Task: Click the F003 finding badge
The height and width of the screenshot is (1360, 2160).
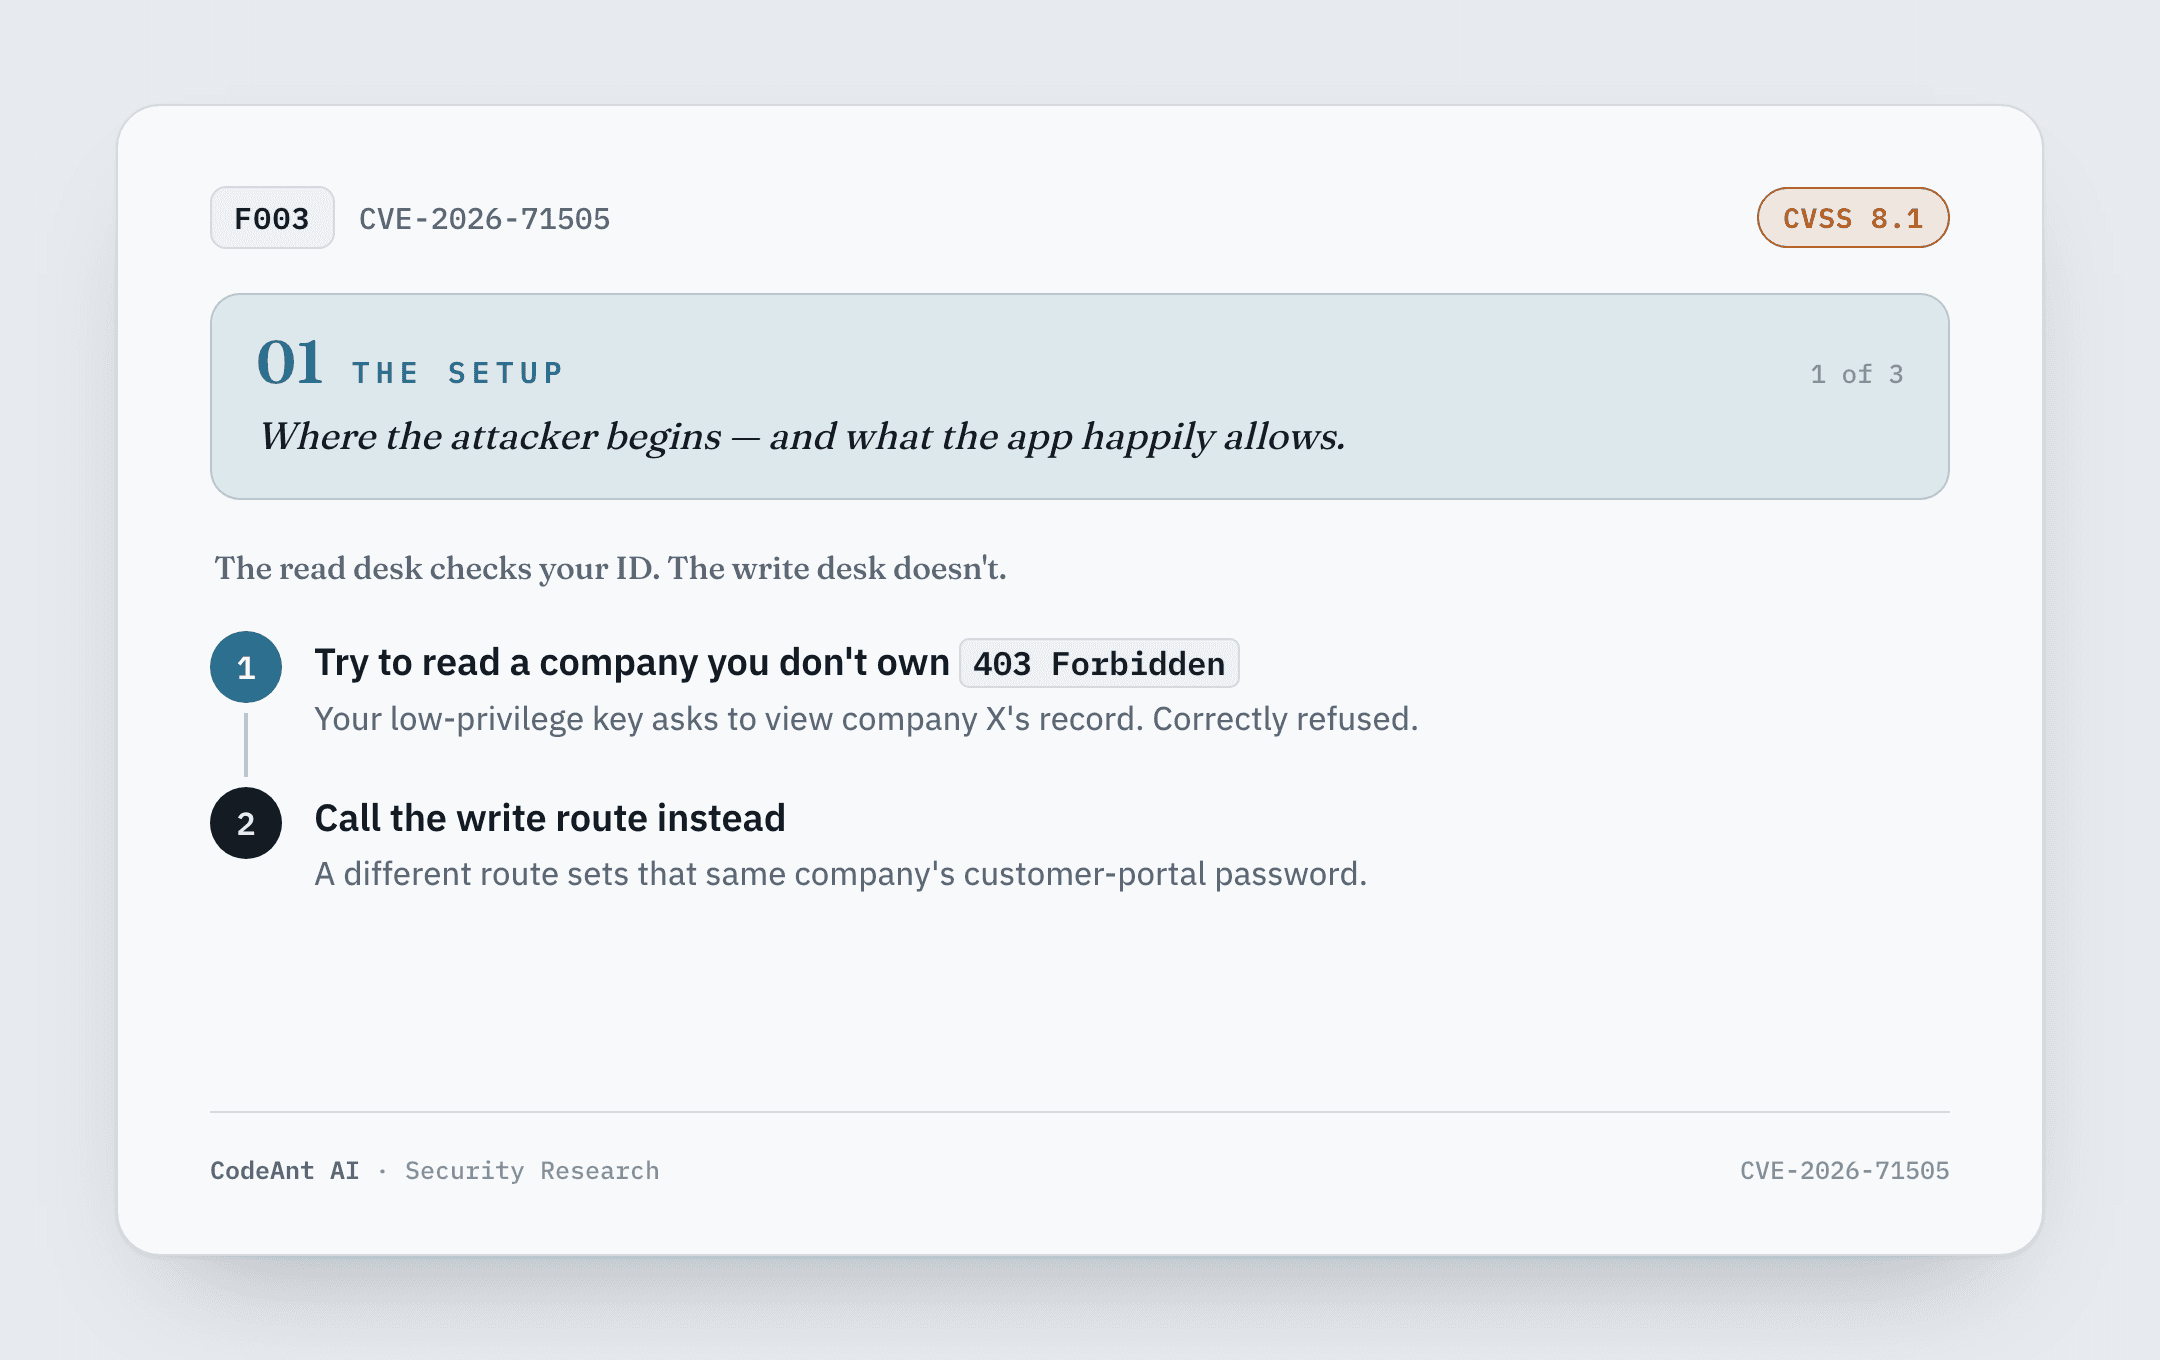Action: pos(272,218)
